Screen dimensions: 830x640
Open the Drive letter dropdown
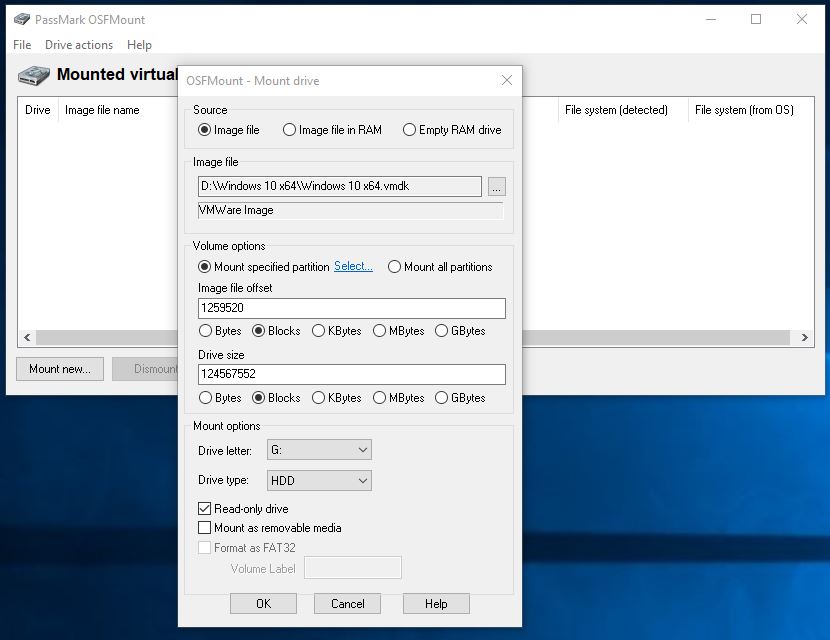[319, 450]
